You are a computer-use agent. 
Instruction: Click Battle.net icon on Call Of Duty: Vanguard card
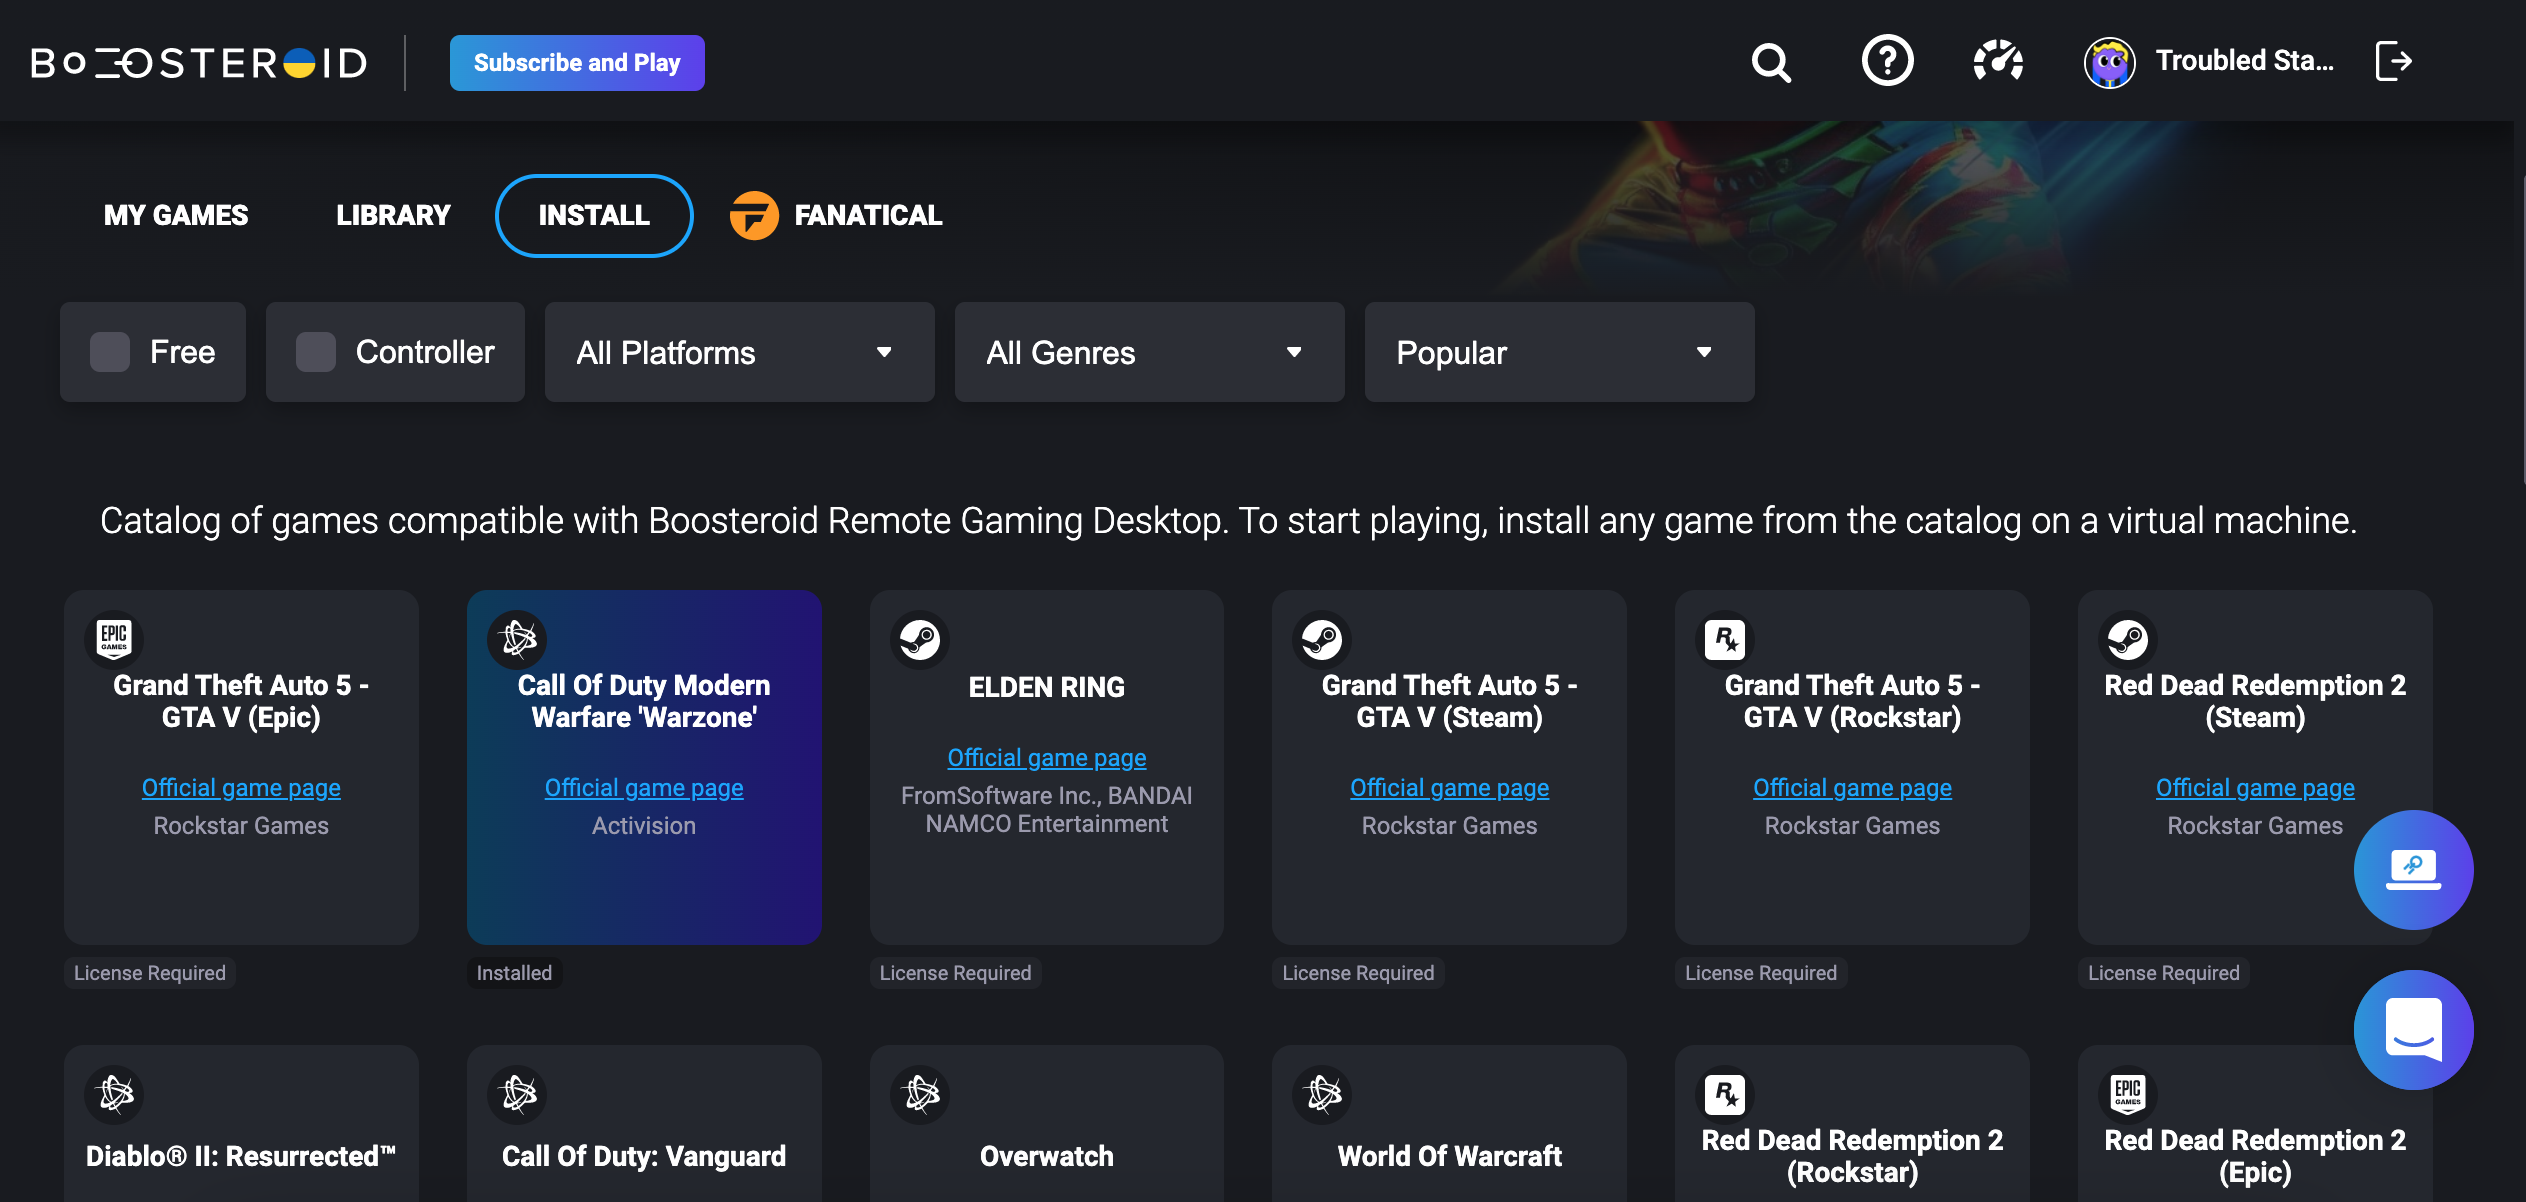[518, 1093]
